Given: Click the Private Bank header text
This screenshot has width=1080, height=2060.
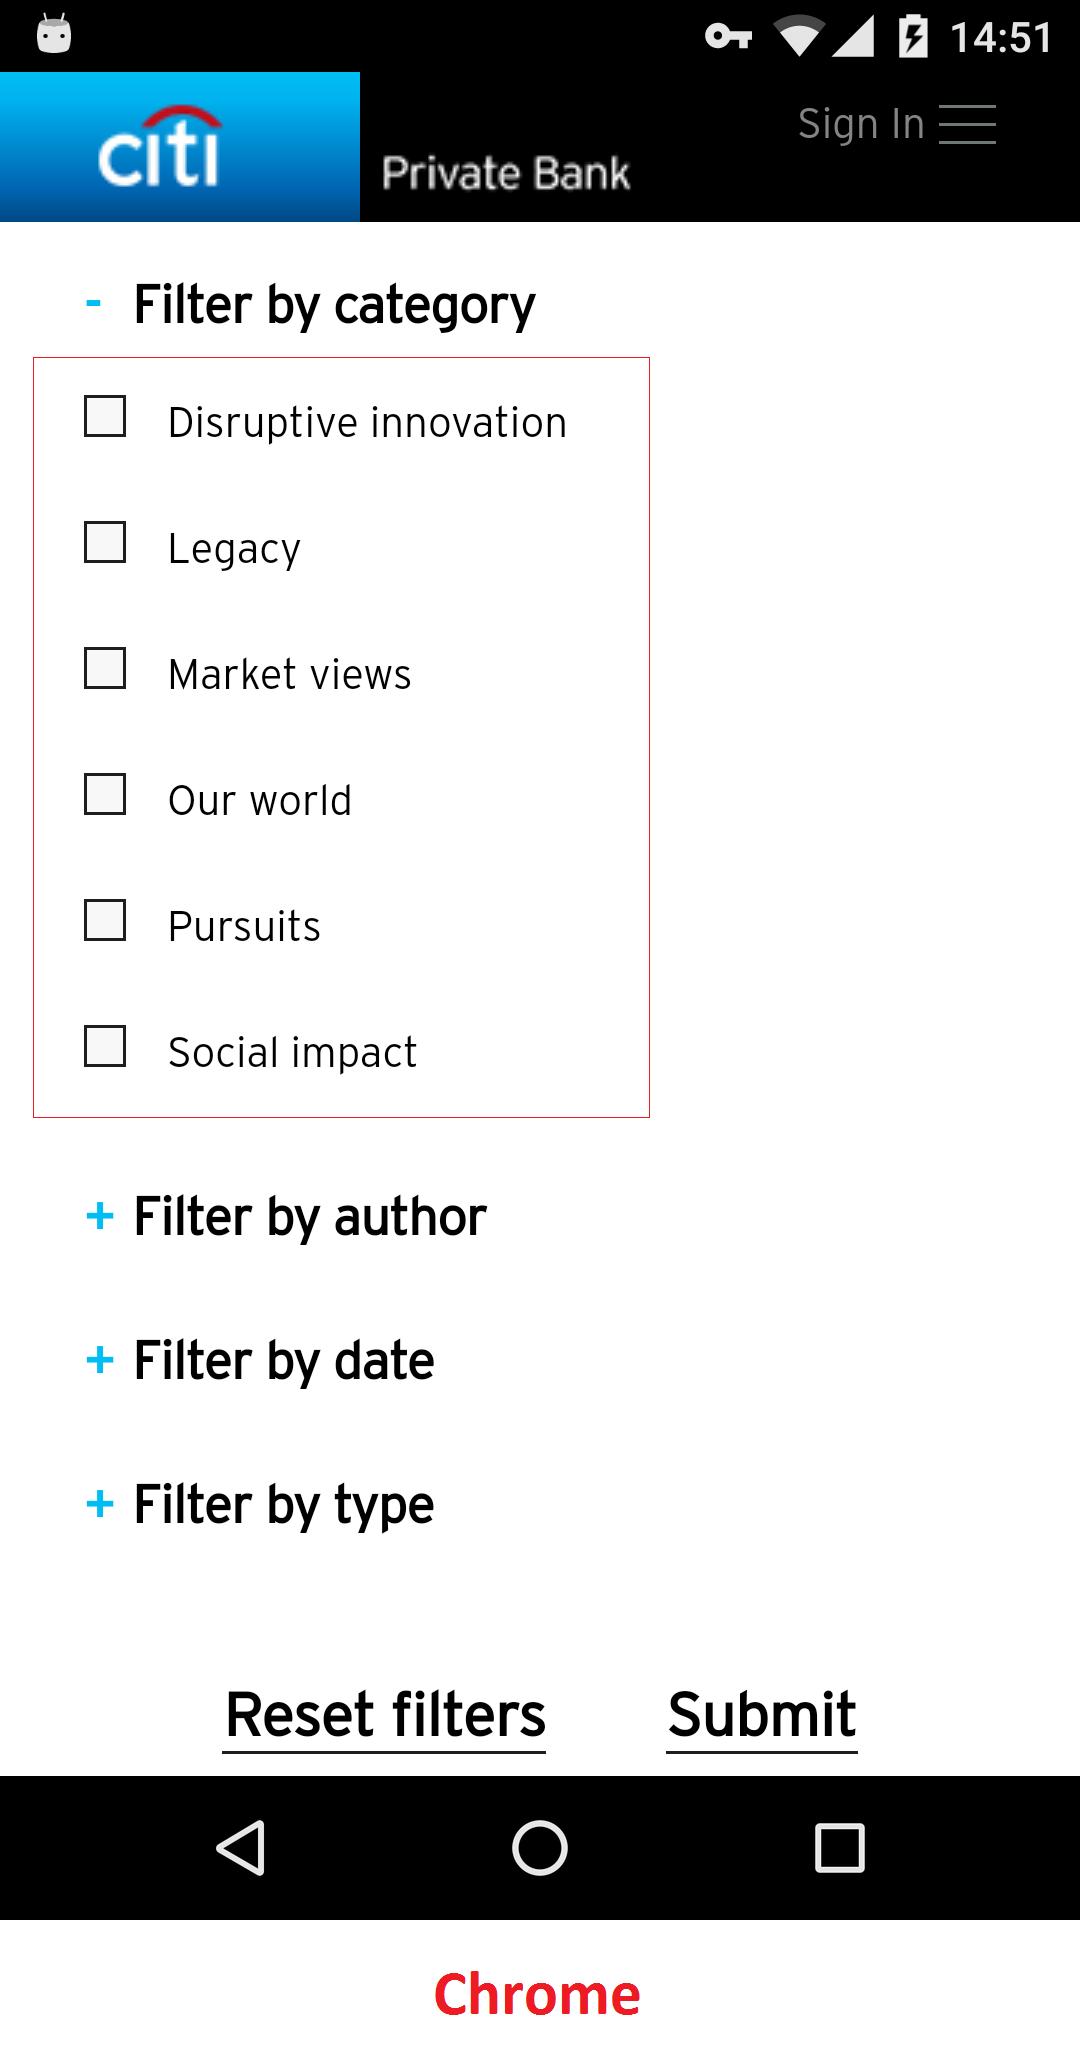Looking at the screenshot, I should click(505, 173).
